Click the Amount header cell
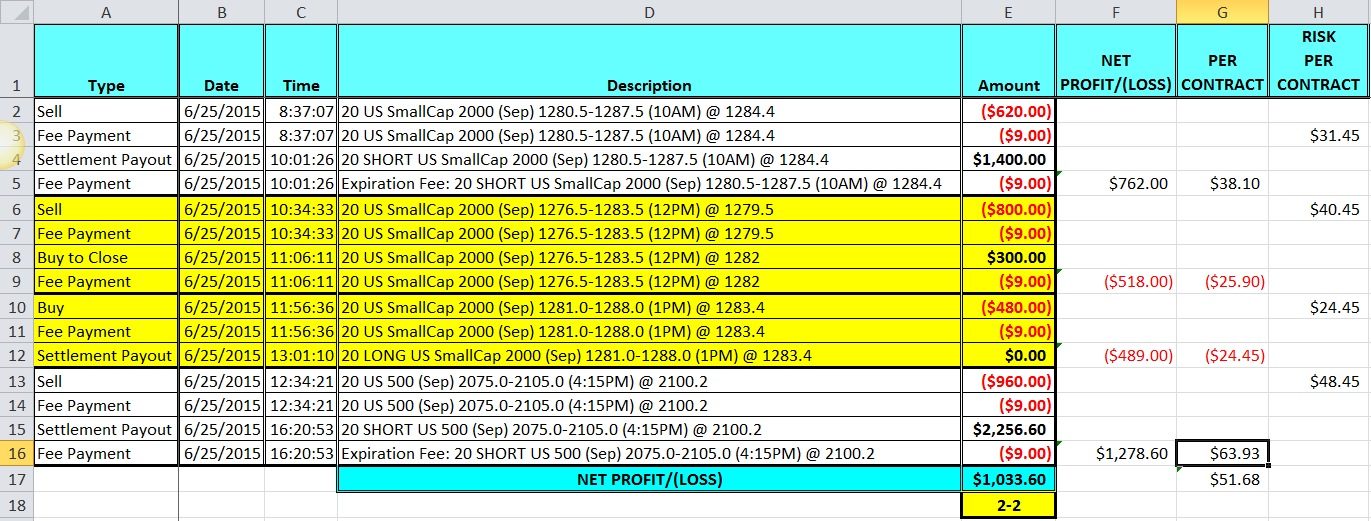 [1009, 60]
